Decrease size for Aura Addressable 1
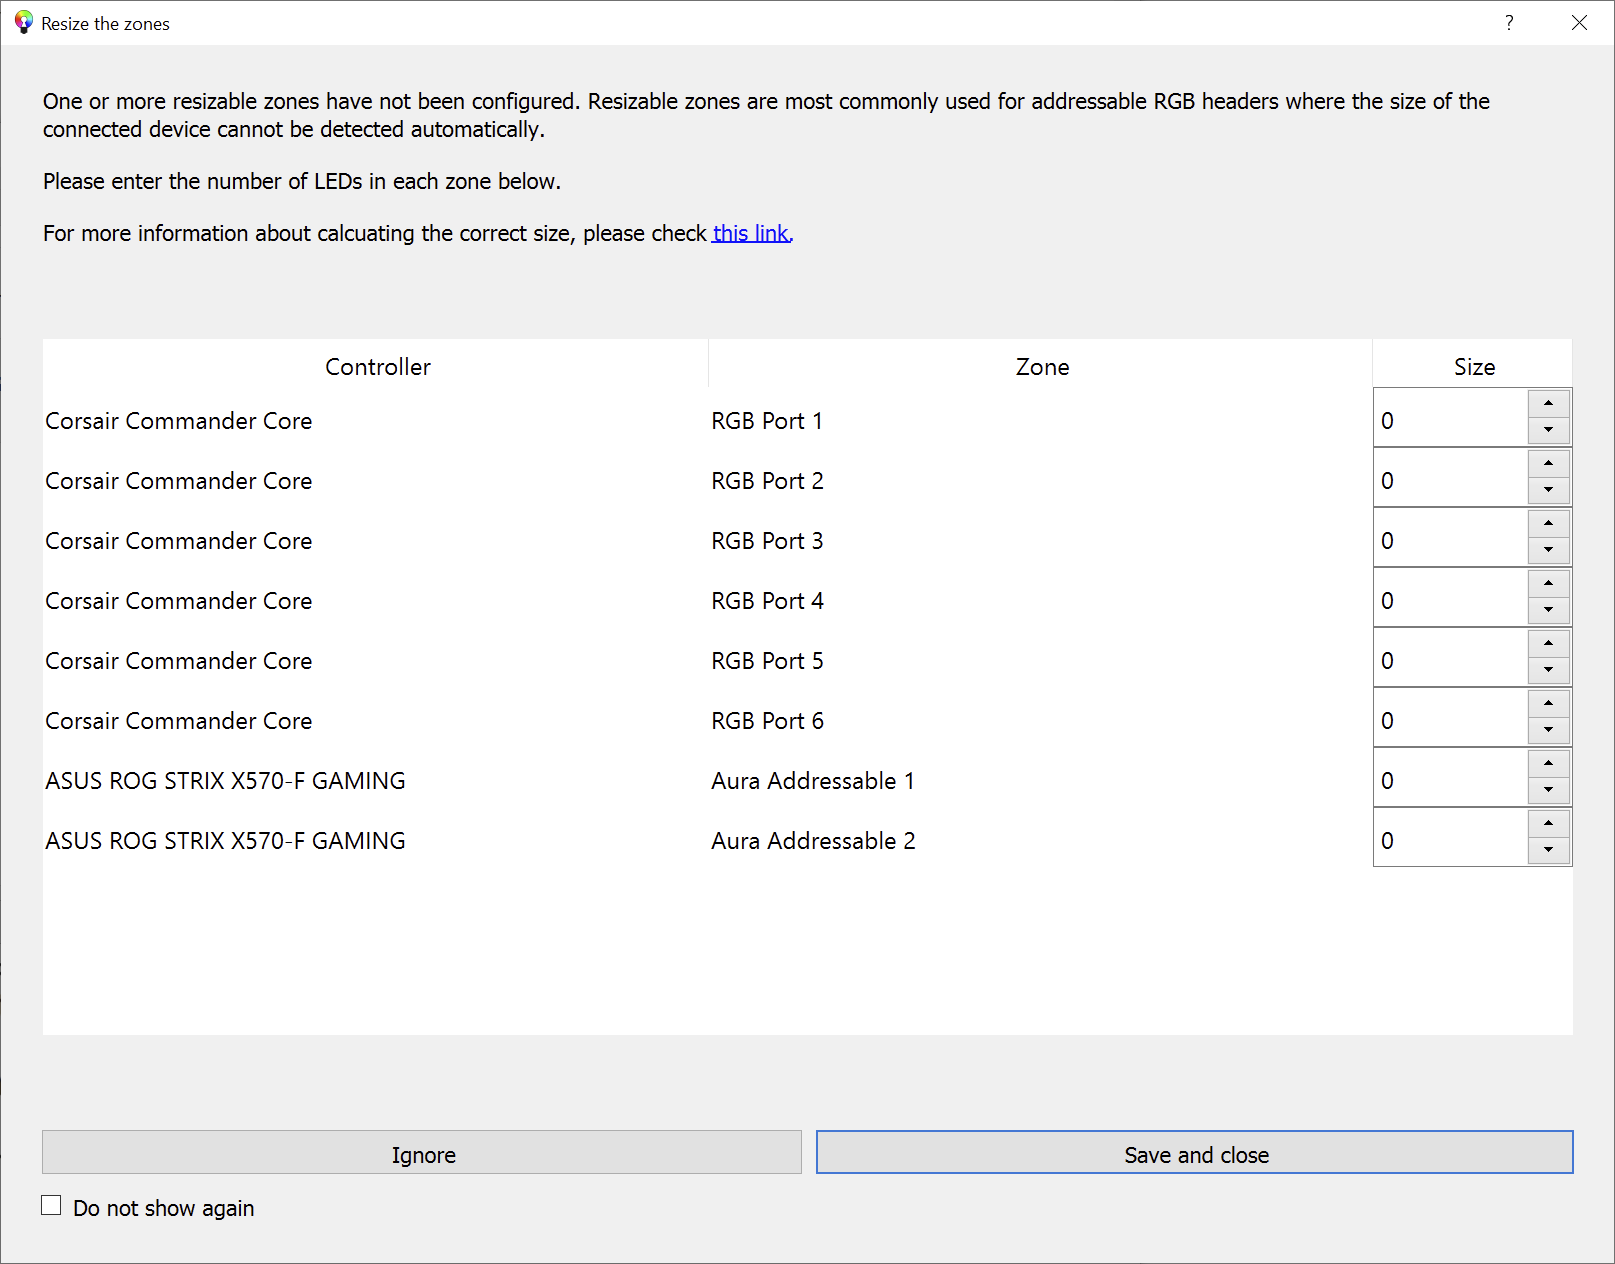The image size is (1615, 1264). click(x=1548, y=791)
